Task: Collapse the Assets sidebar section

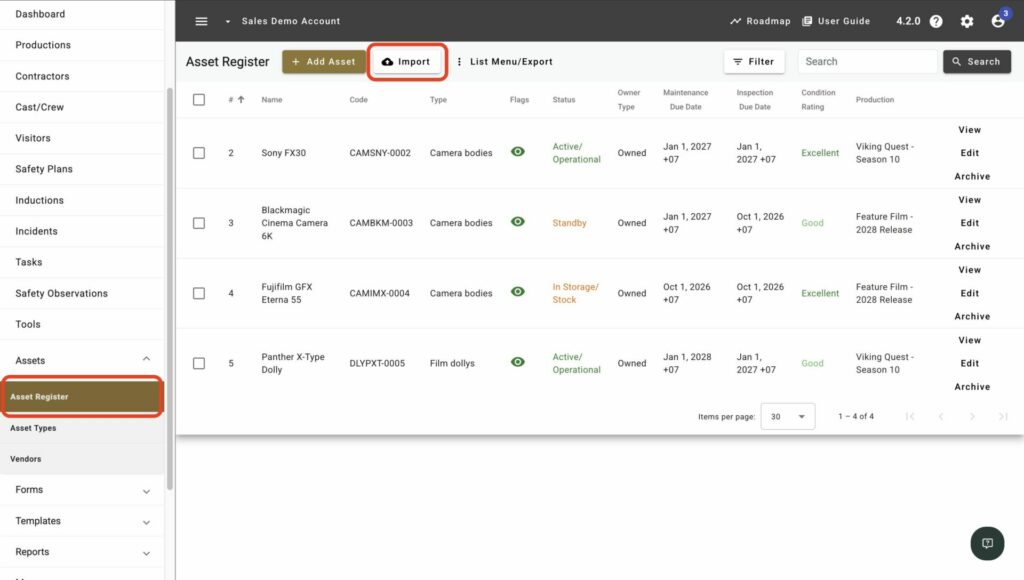Action: (82, 360)
